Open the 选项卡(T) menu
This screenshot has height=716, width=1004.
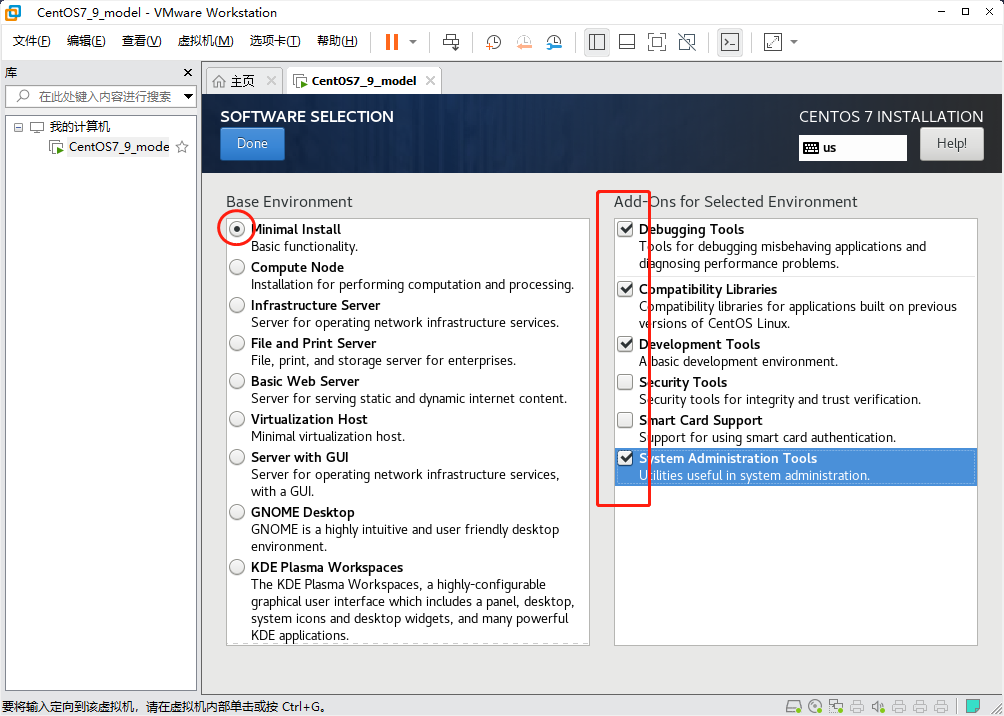pos(275,42)
